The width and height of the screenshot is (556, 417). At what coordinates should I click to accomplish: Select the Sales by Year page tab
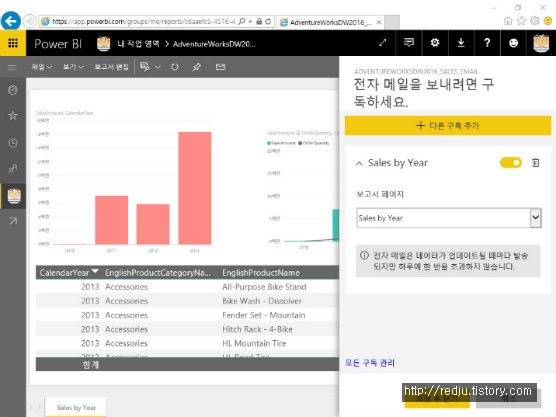tap(76, 407)
